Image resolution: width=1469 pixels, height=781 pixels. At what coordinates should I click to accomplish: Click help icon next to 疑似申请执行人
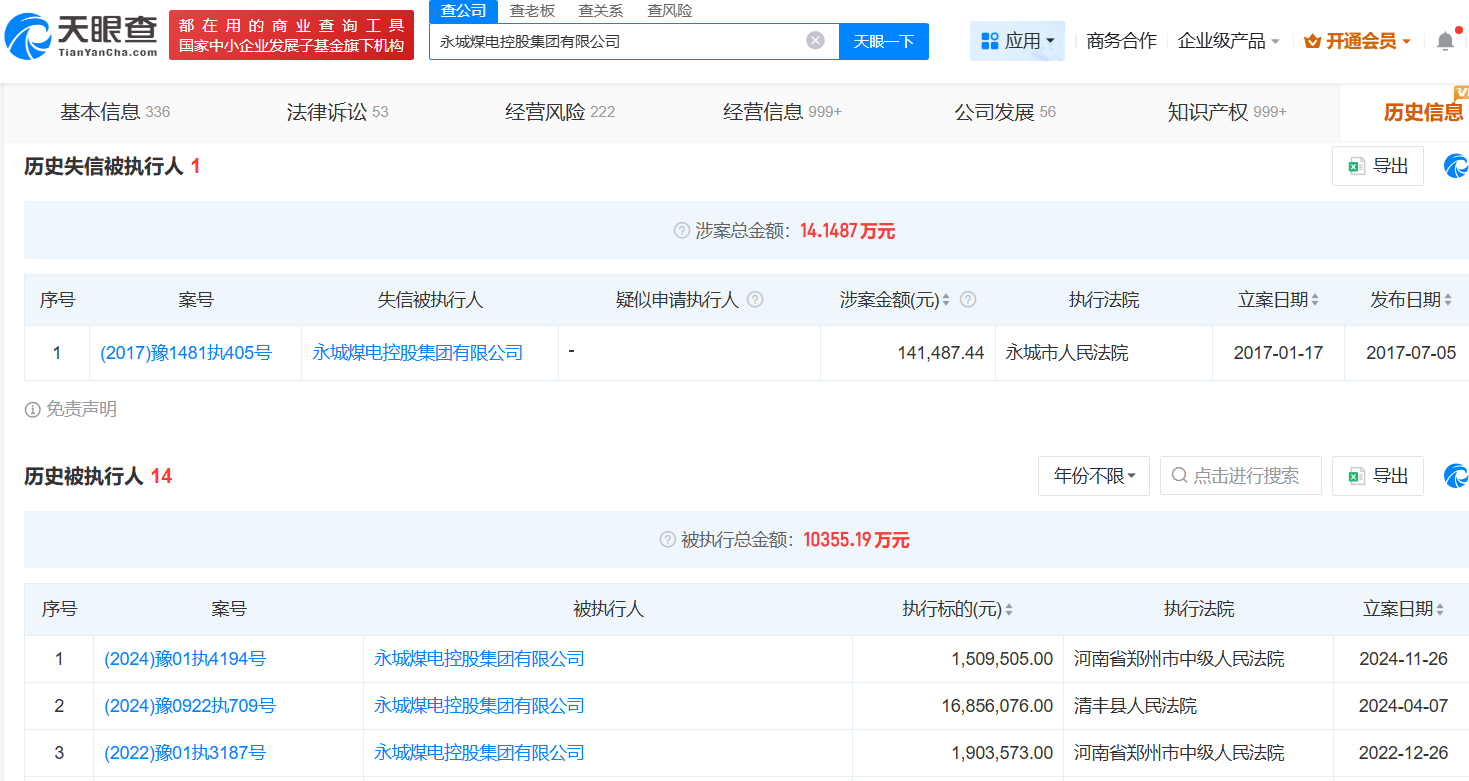tap(755, 300)
